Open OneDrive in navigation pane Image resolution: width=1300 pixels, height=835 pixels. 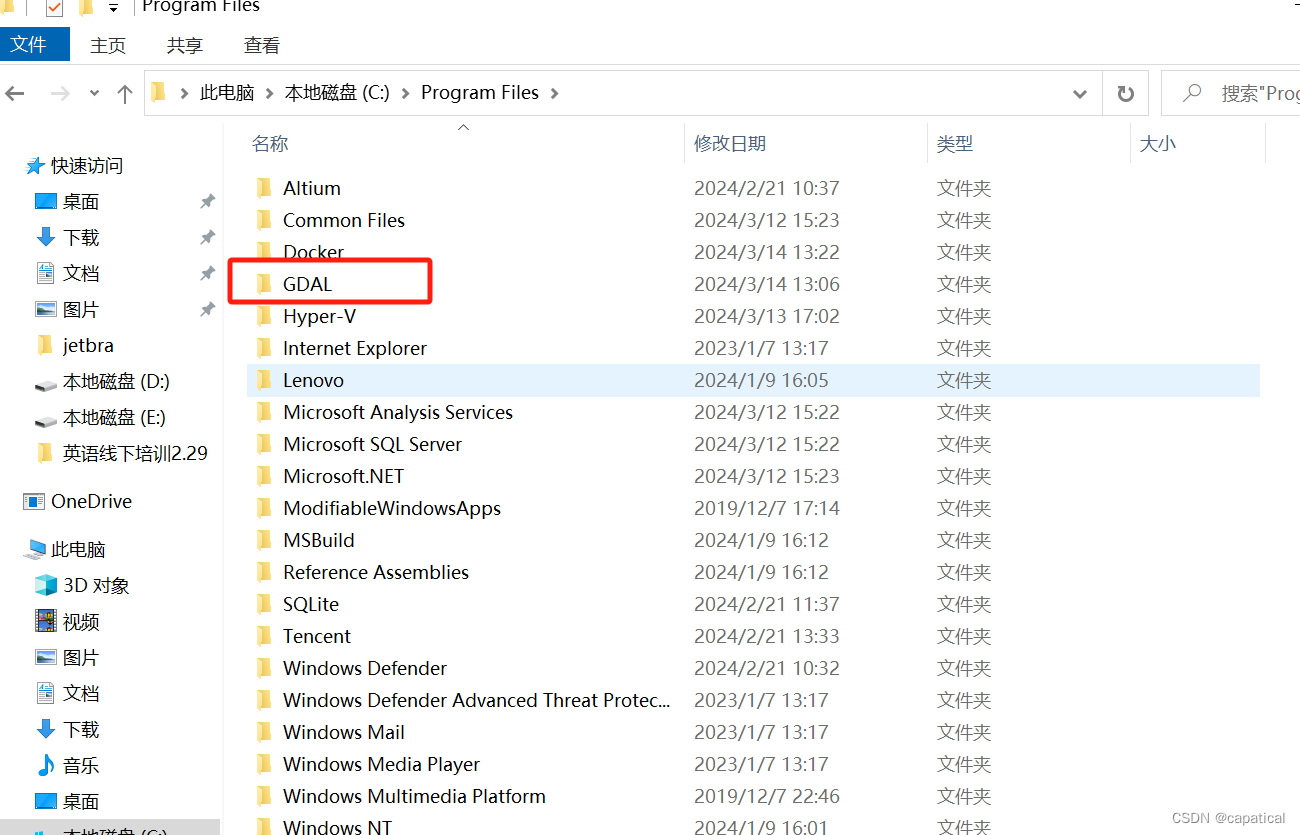click(x=91, y=502)
